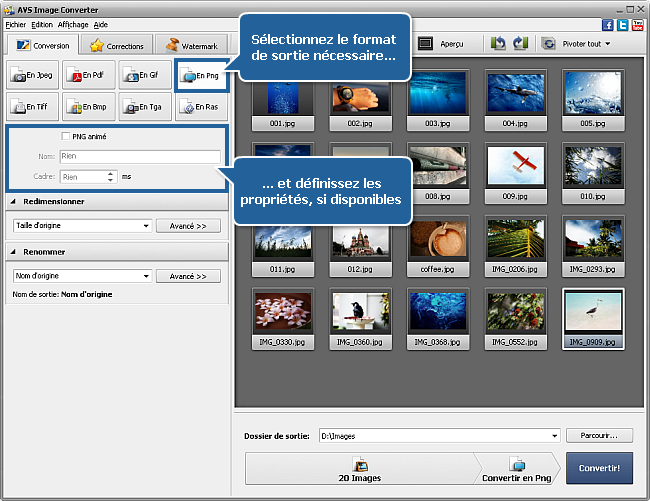Image resolution: width=650 pixels, height=501 pixels.
Task: Open the Fichier menu
Action: pyautogui.click(x=16, y=25)
